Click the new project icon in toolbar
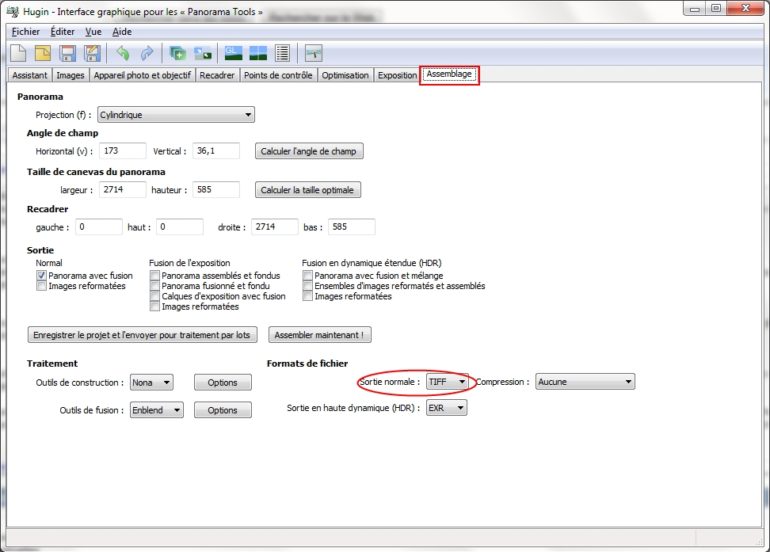Image resolution: width=770 pixels, height=552 pixels. 18,53
